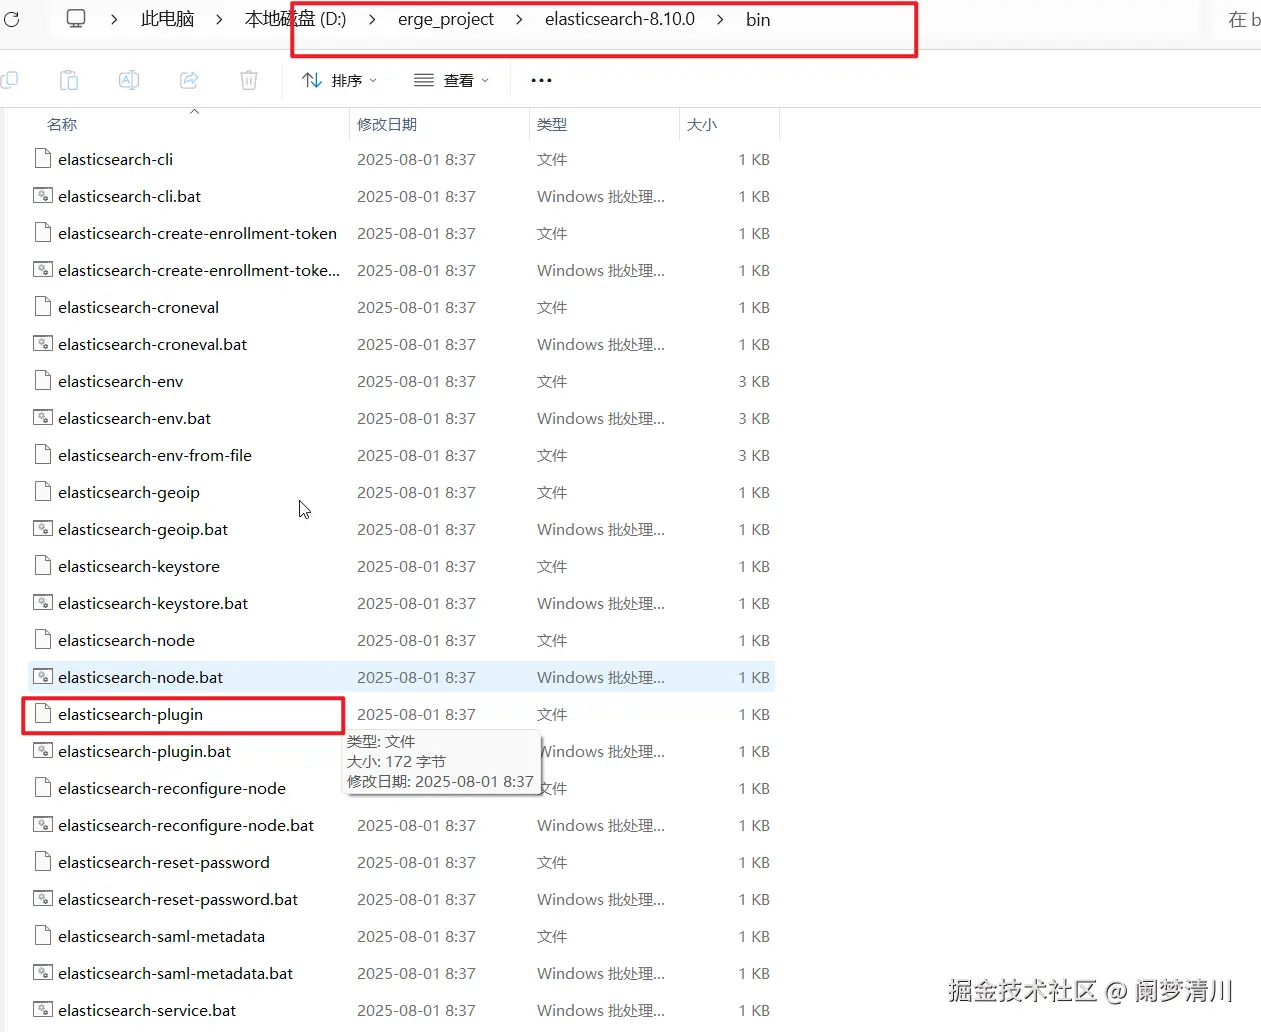Screen dimensions: 1261x1032
Task: Click batch icon of elasticsearch-geoip.bat
Action: [42, 529]
